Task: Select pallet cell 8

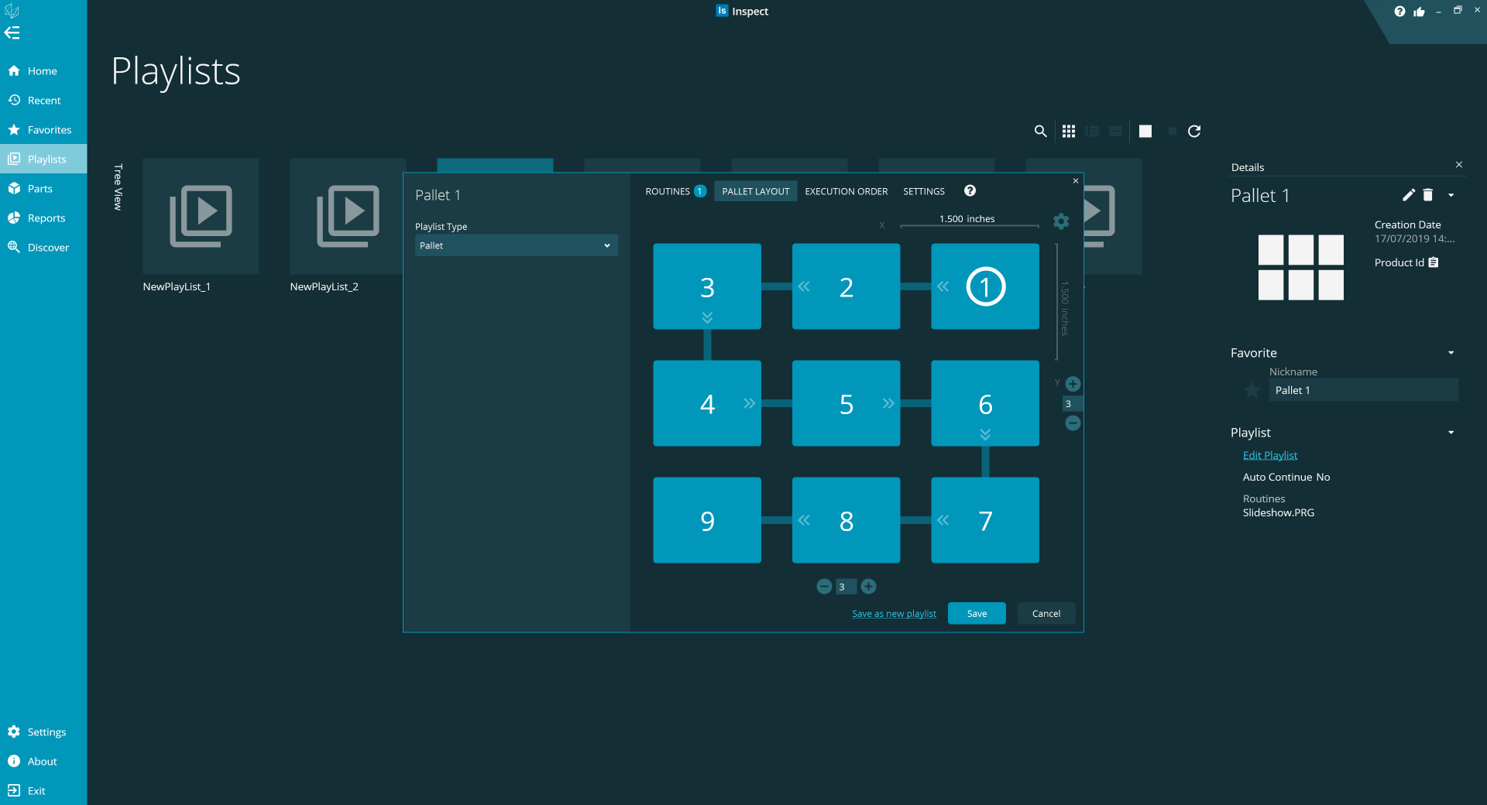Action: point(846,520)
